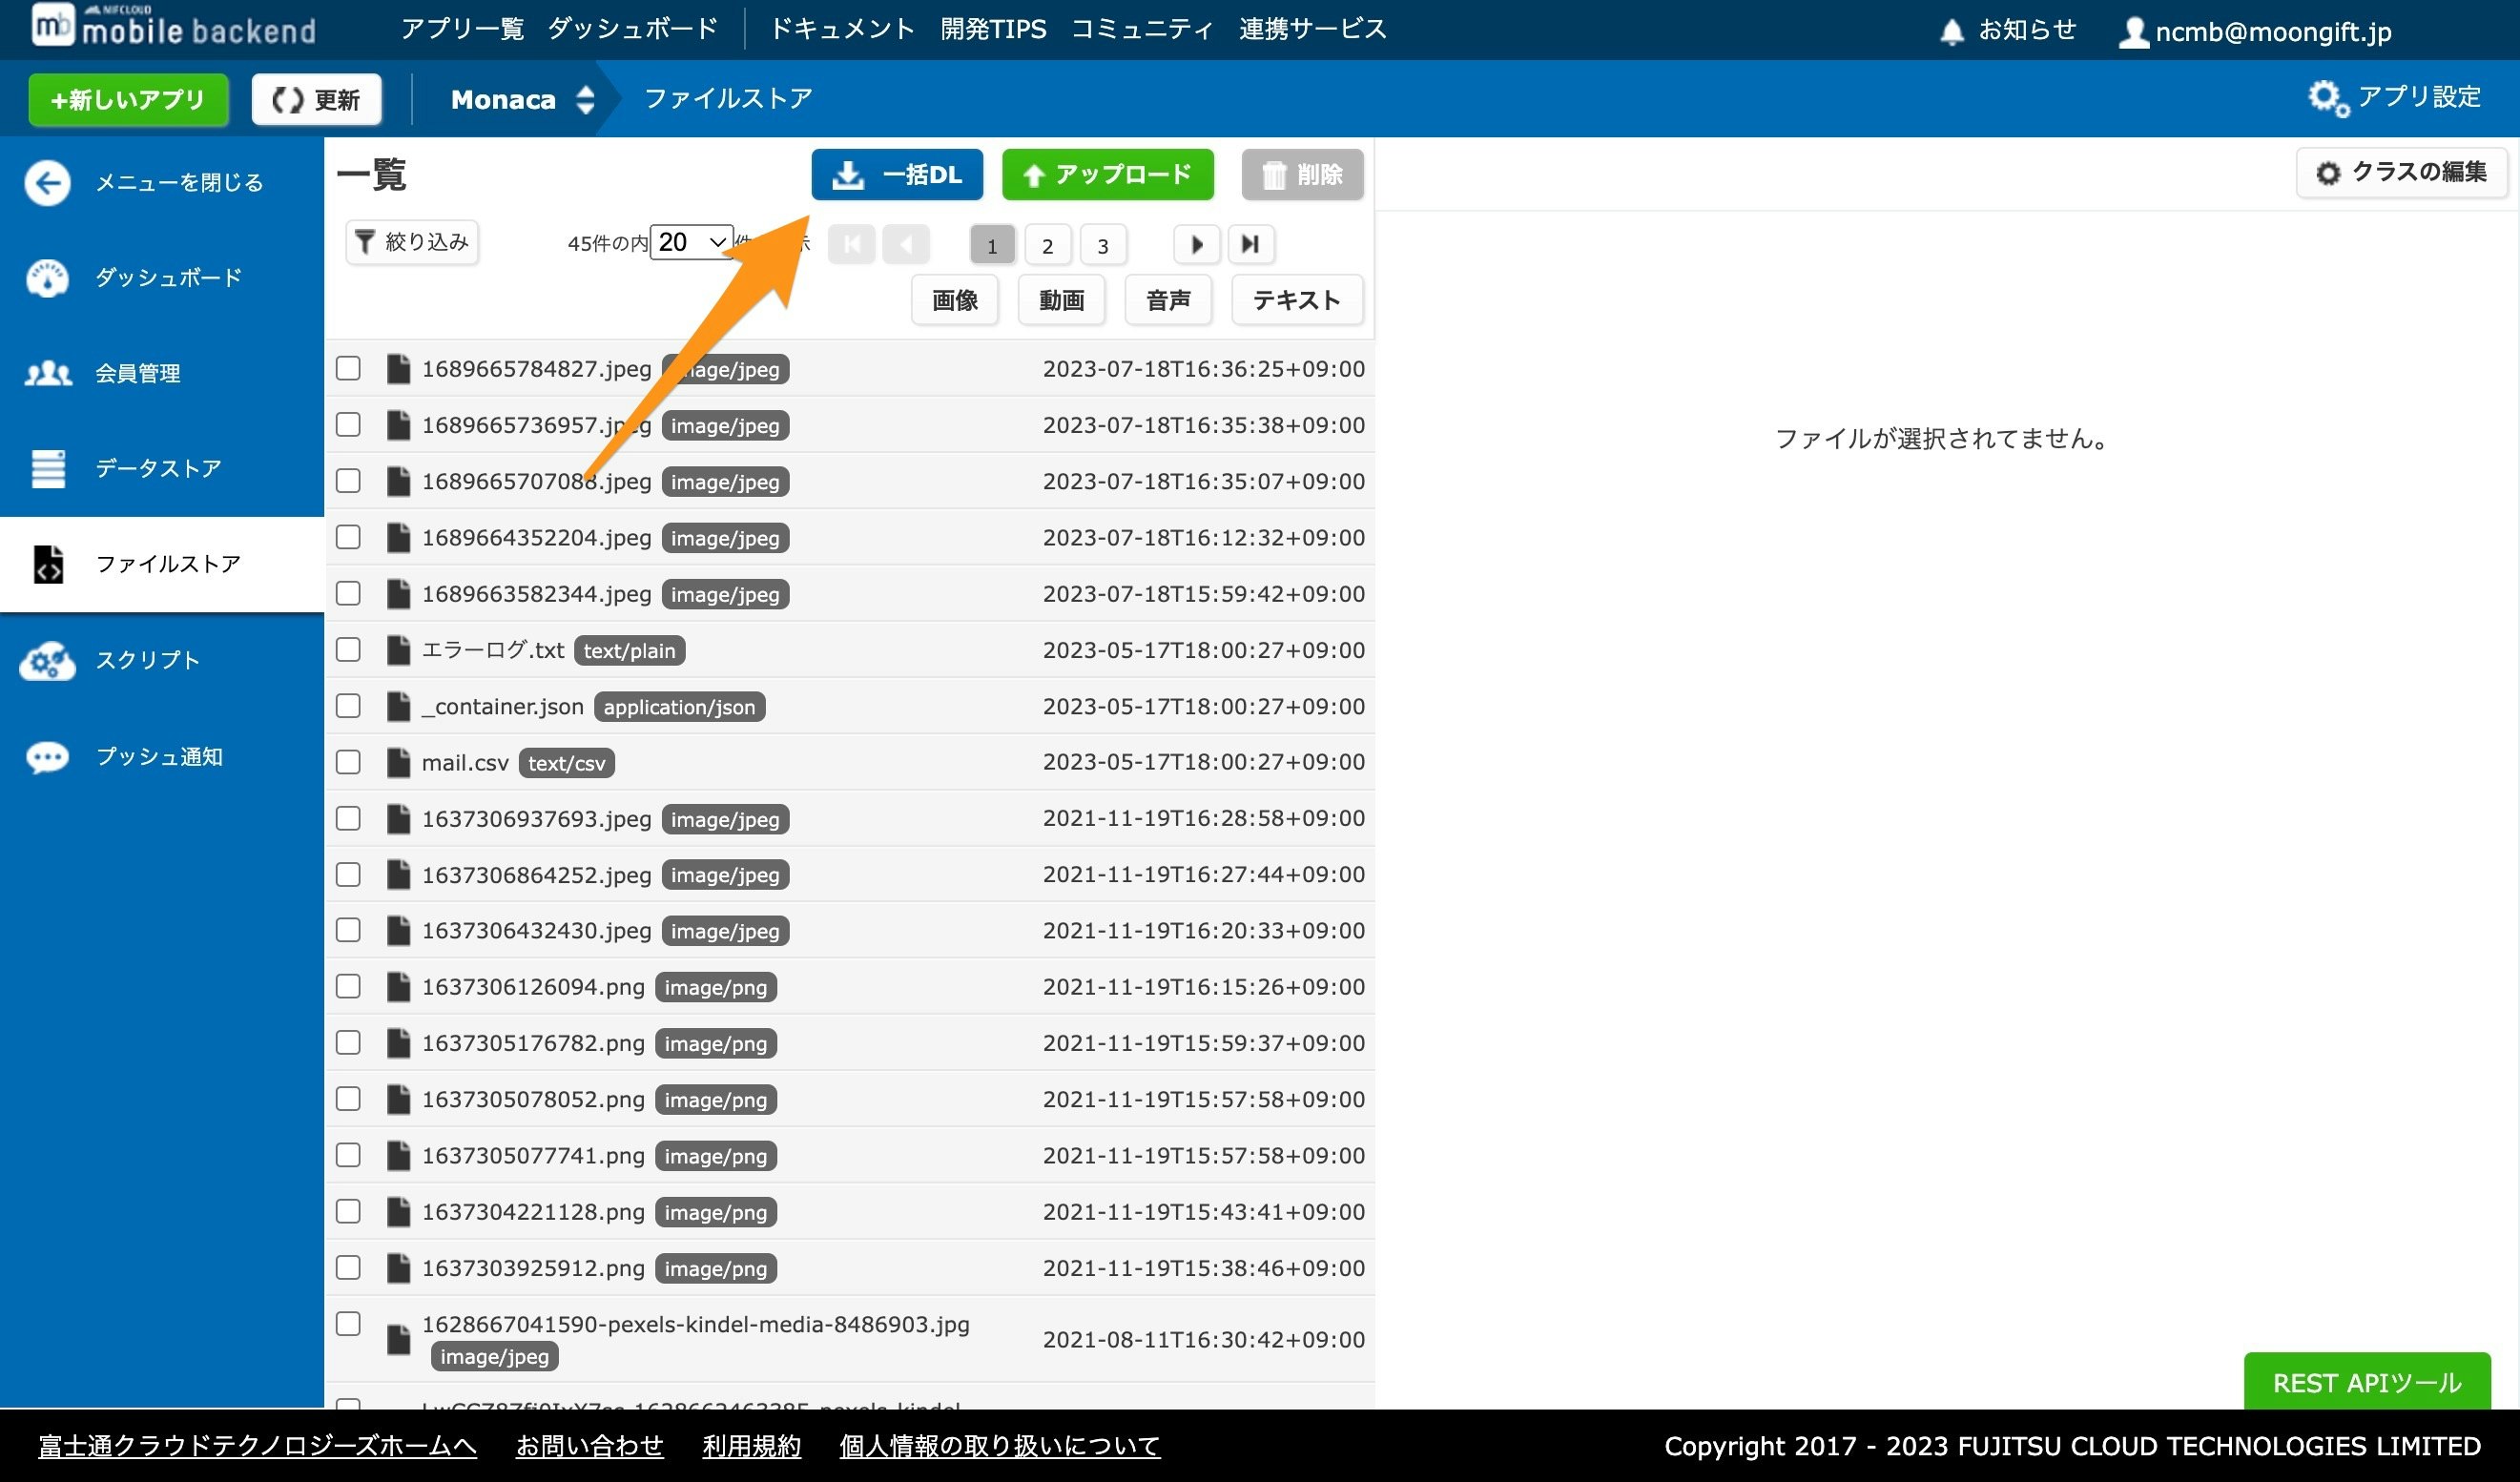This screenshot has width=2520, height=1482.
Task: Jump to the last page arrow
Action: [x=1250, y=243]
